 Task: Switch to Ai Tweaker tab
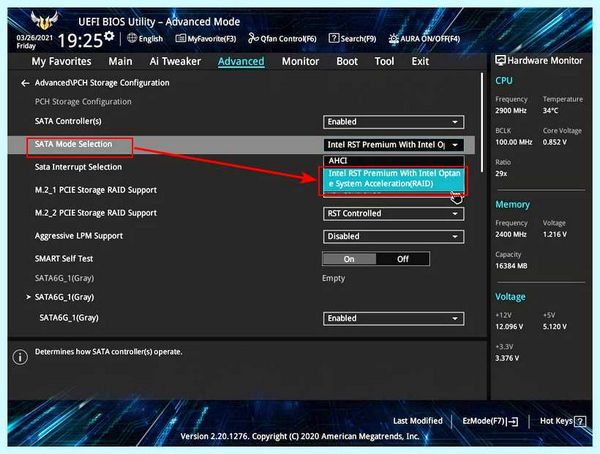(175, 61)
